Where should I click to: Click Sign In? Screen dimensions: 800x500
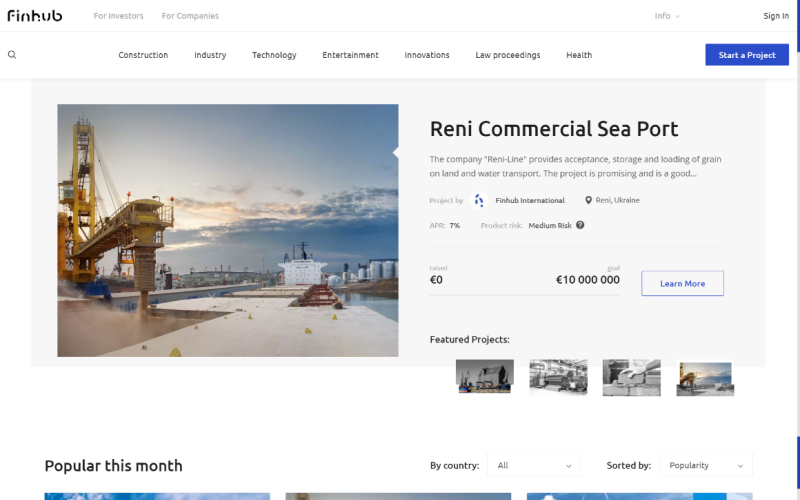[776, 16]
